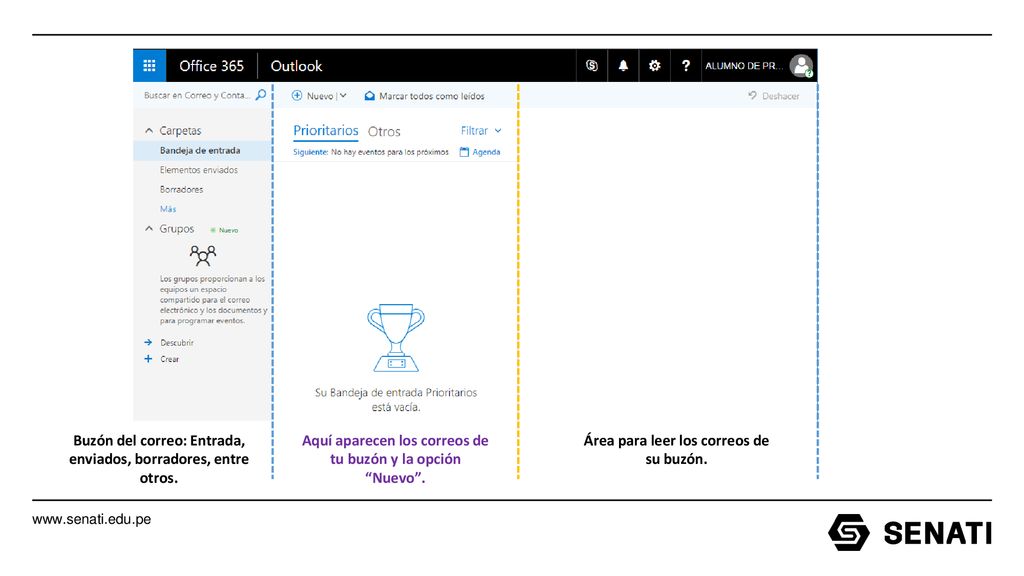This screenshot has height=576, width=1024.
Task: Open the Office 365 app launcher grid
Action: click(150, 65)
